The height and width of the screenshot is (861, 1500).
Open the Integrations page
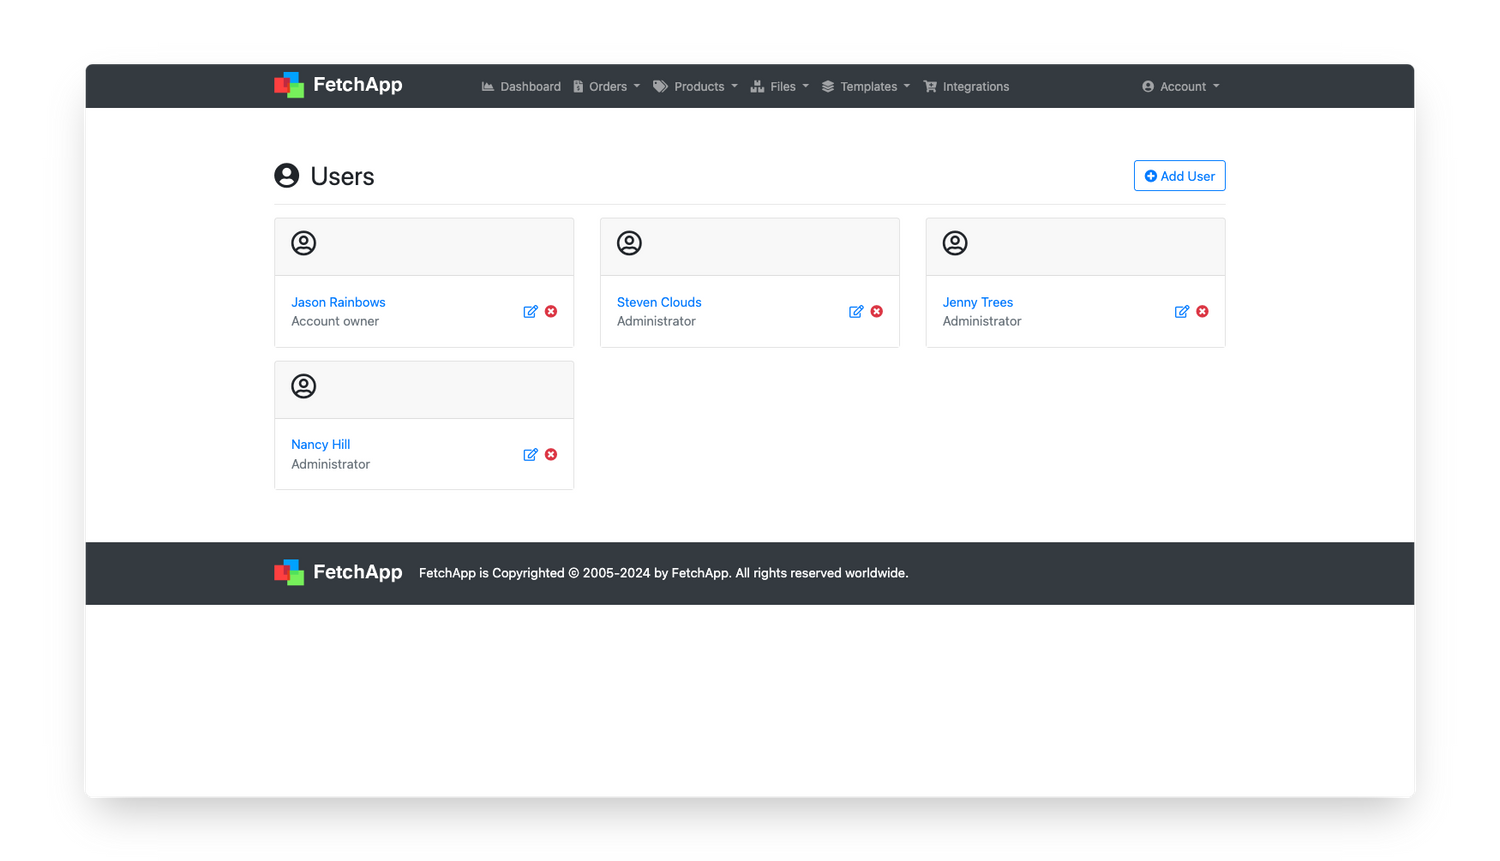point(966,87)
